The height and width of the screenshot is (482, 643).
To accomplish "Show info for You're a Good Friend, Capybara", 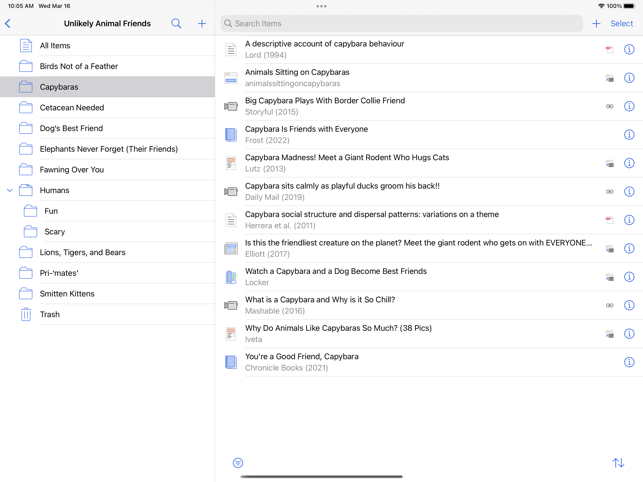I will 629,362.
